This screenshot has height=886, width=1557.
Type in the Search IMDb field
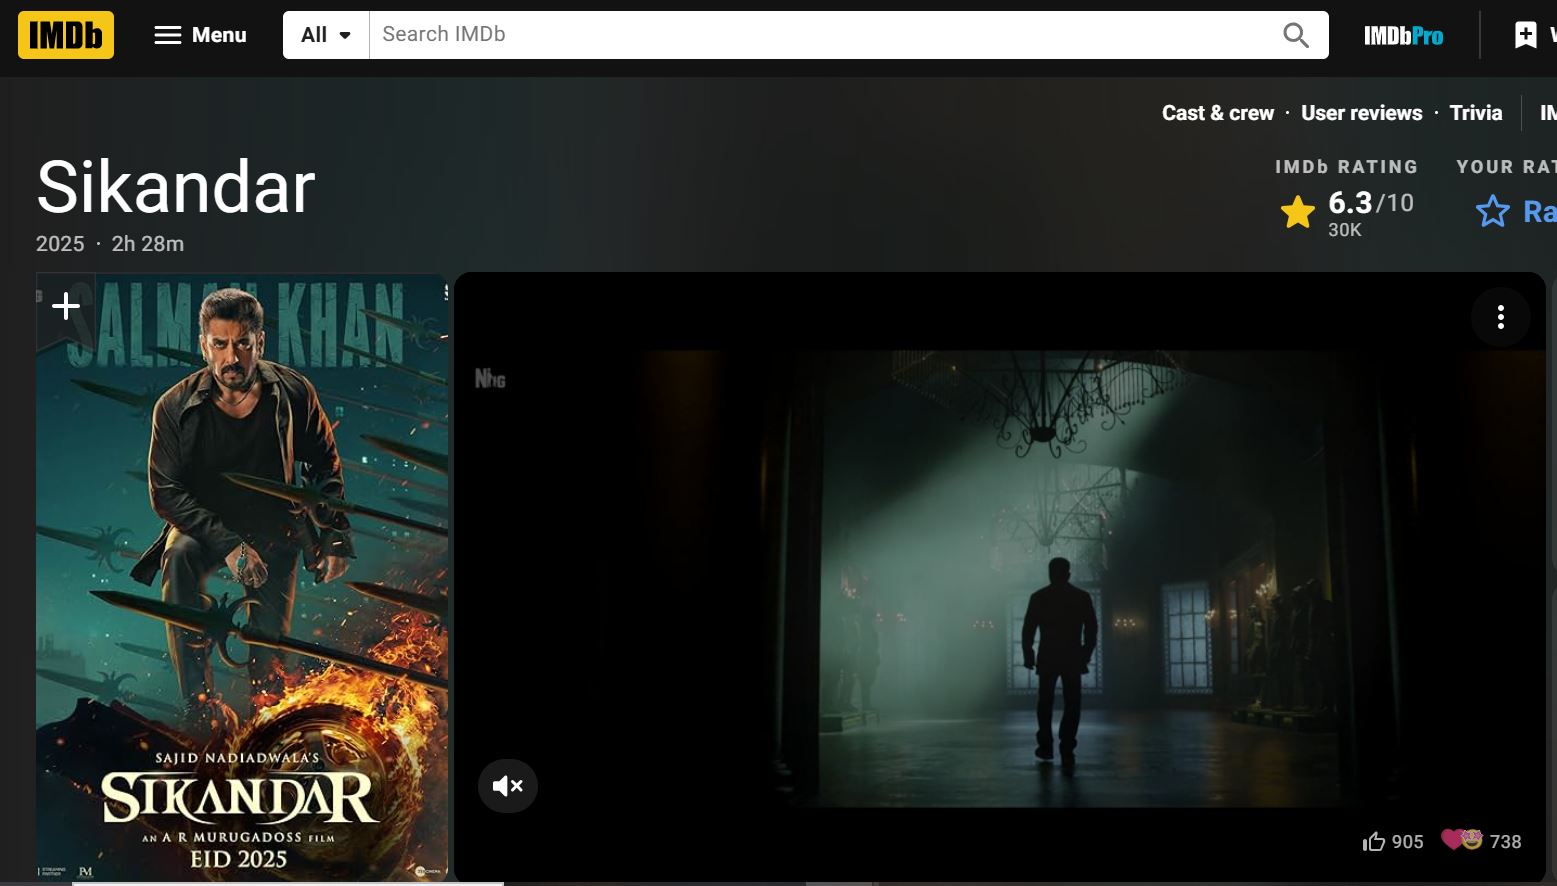pos(820,35)
